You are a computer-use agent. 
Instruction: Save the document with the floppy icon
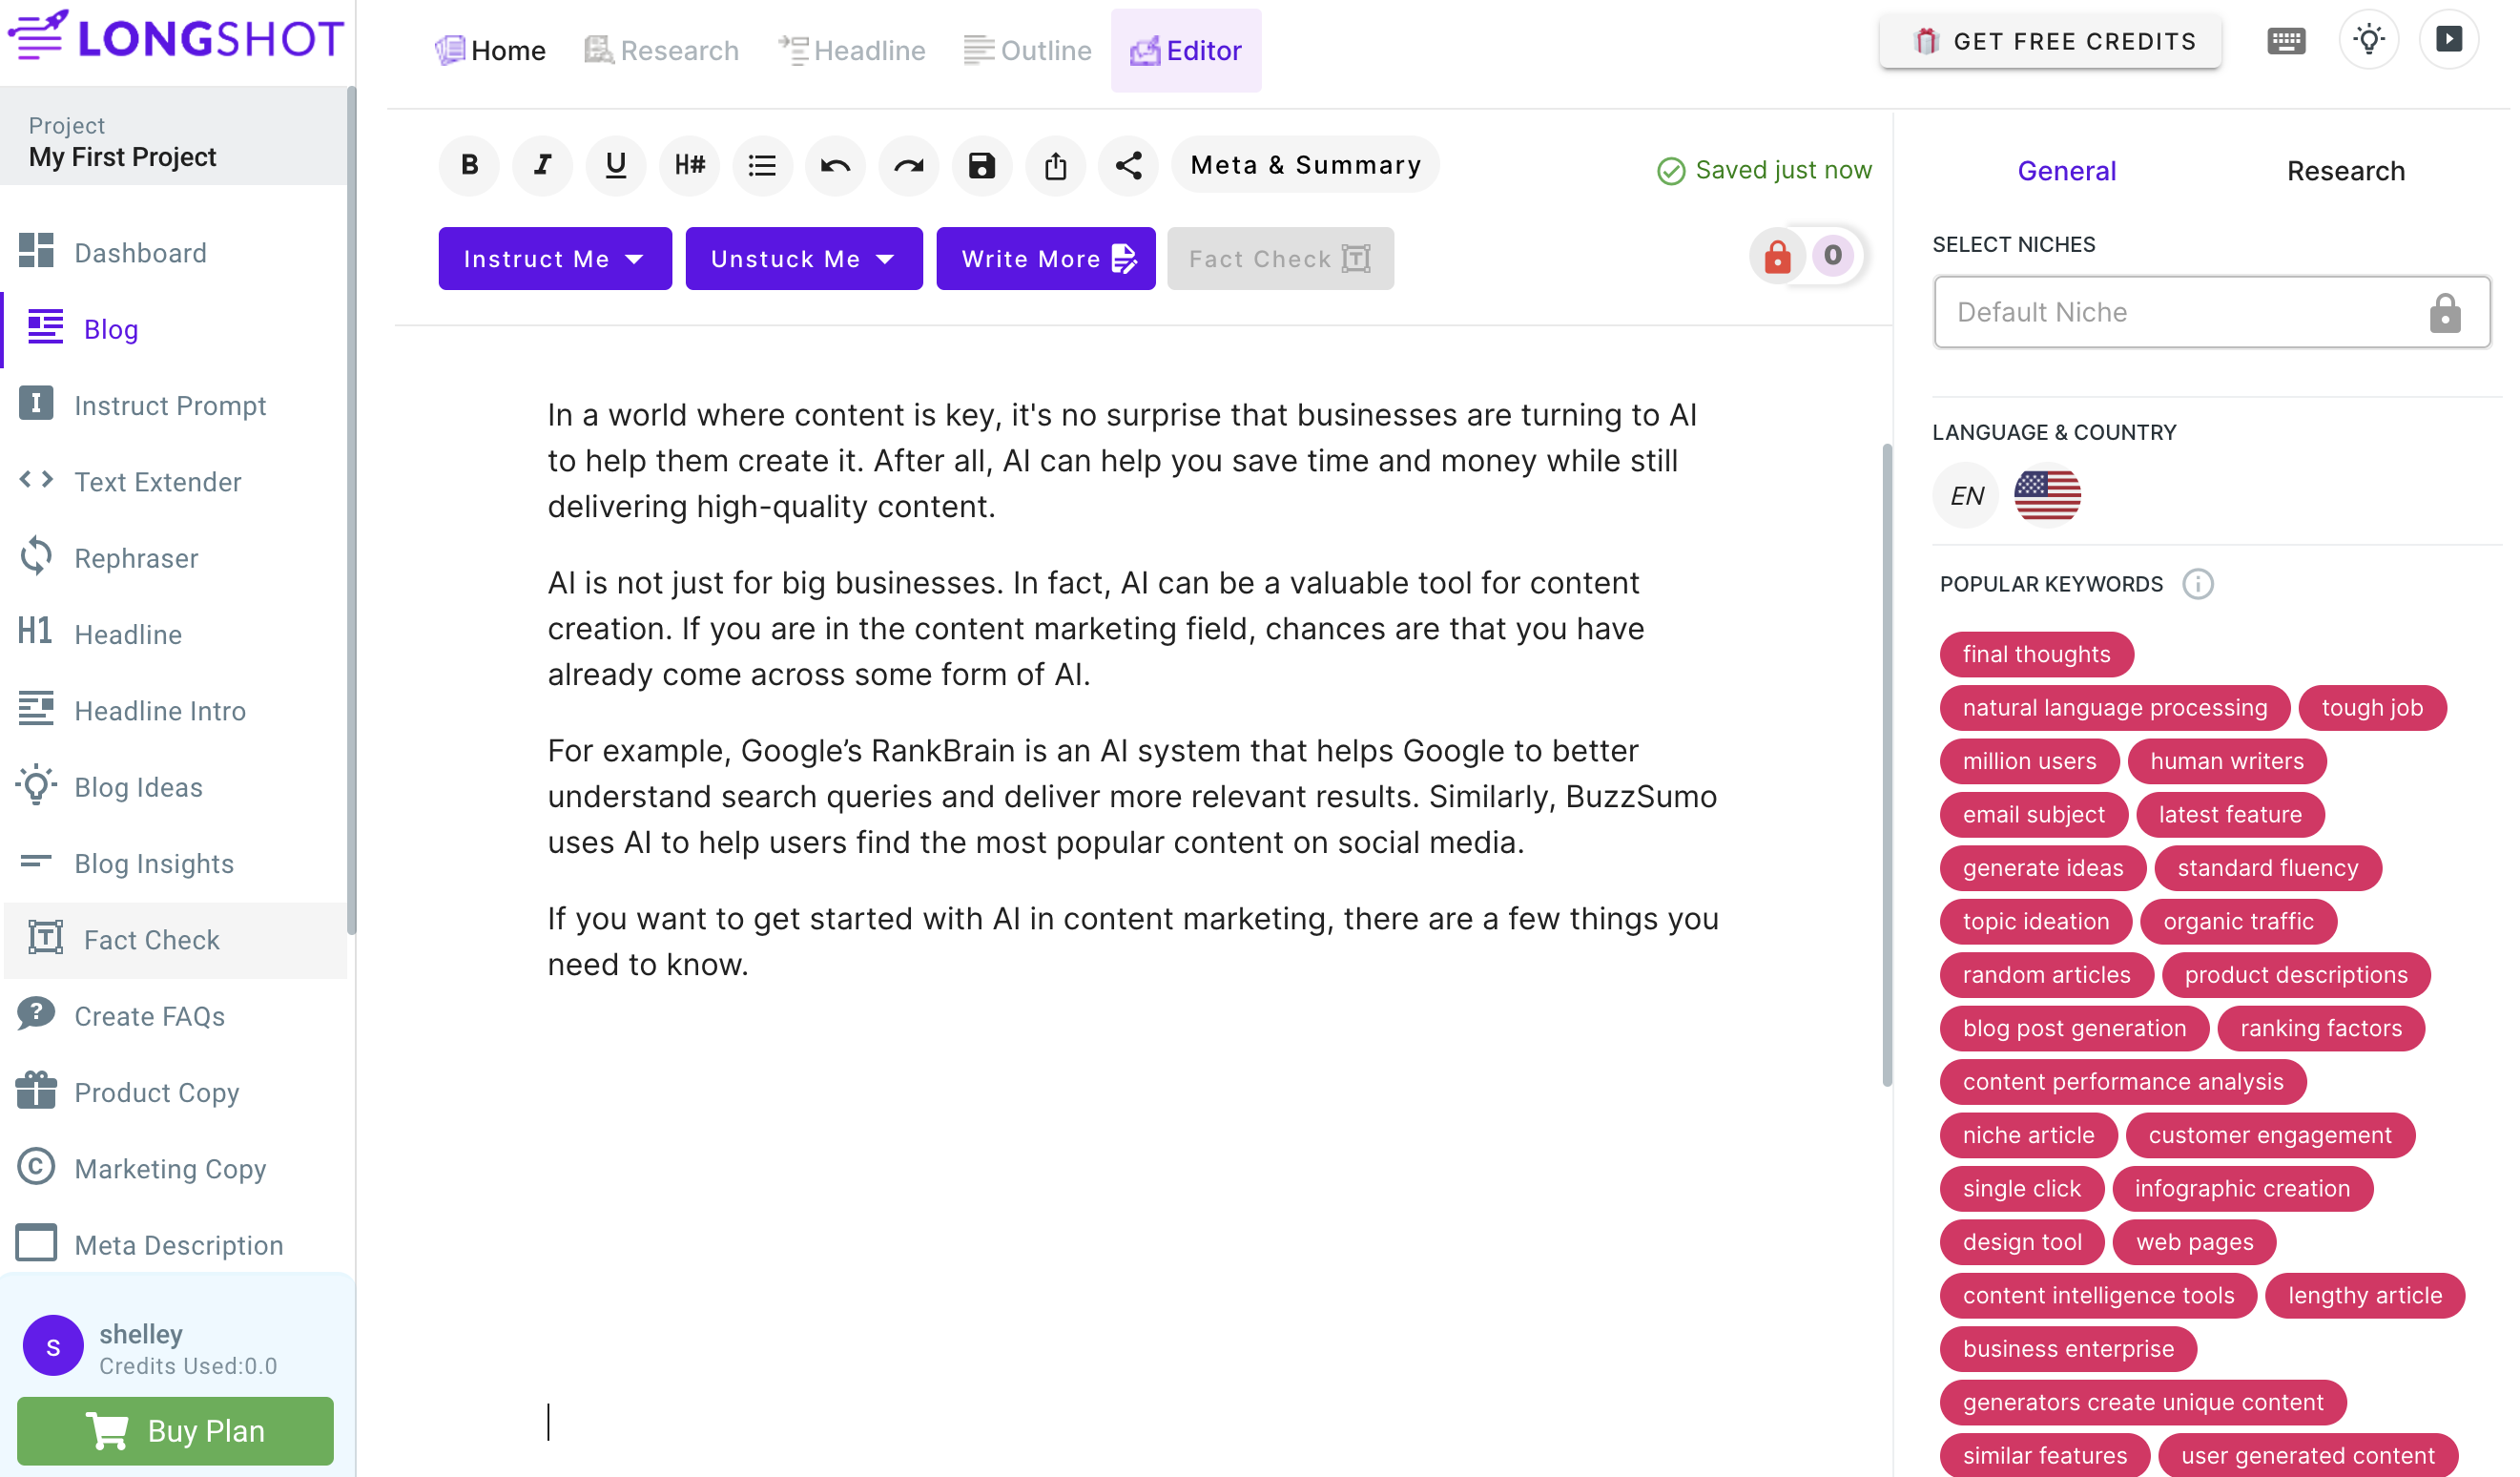(981, 165)
